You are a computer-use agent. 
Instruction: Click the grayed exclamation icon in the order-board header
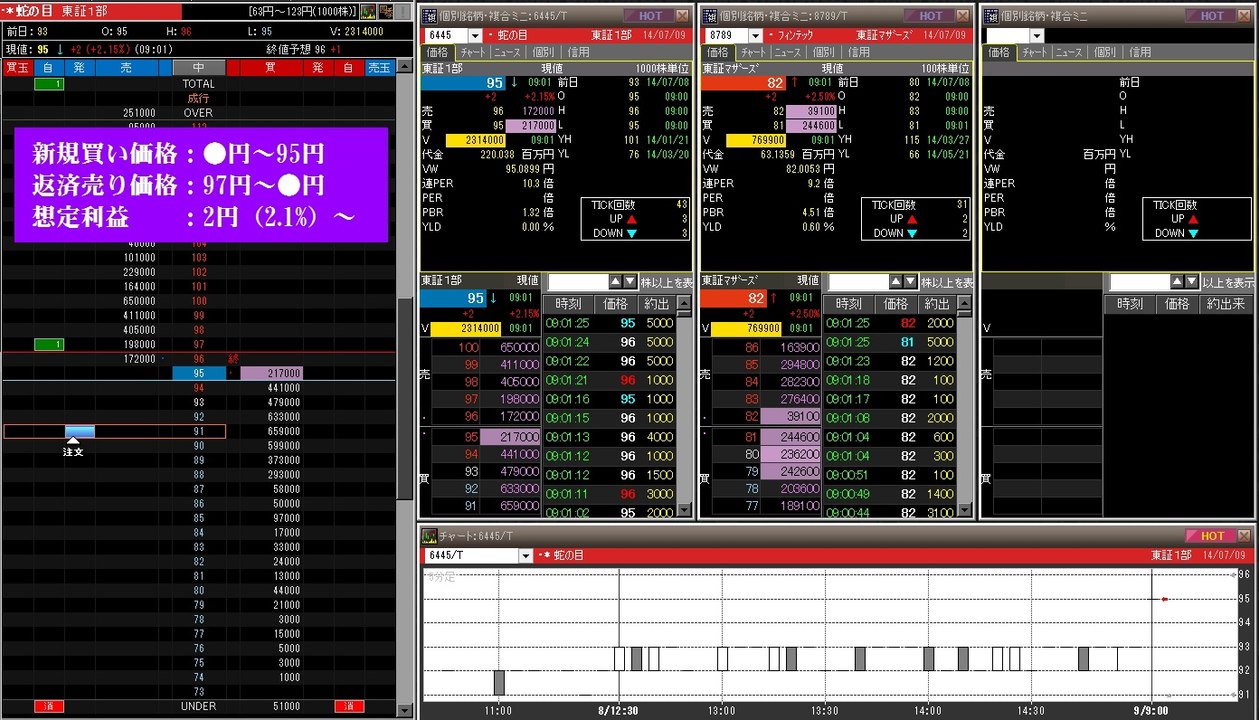click(x=401, y=12)
